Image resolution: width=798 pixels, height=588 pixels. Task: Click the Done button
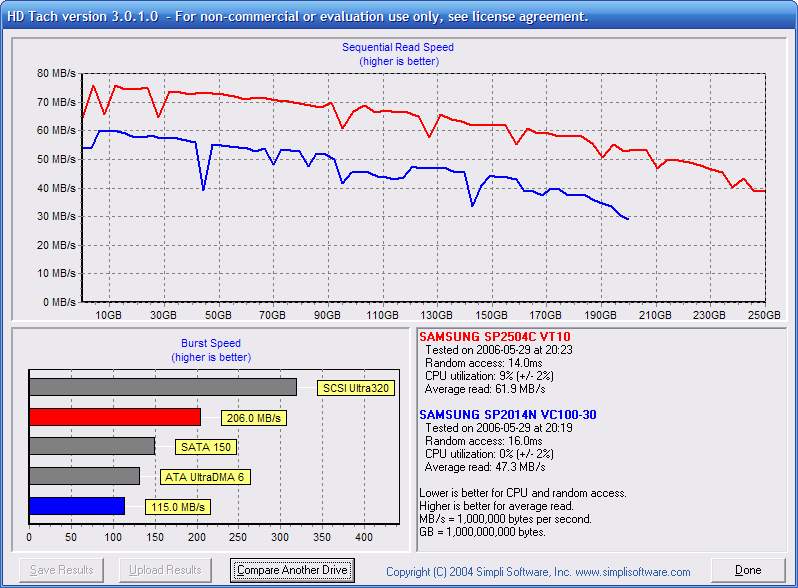748,570
